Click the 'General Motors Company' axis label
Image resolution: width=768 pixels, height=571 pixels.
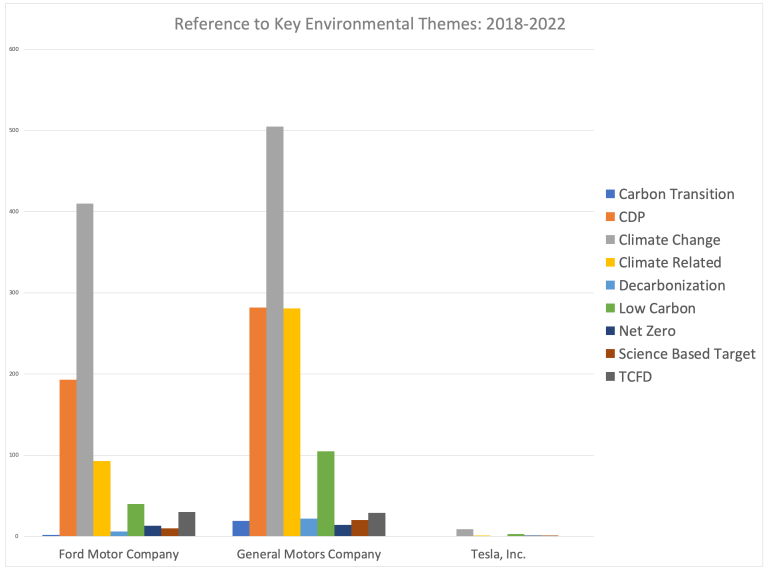click(309, 554)
